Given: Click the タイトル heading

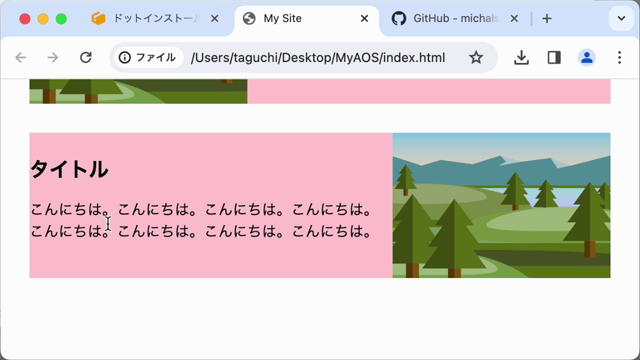Looking at the screenshot, I should (x=69, y=169).
